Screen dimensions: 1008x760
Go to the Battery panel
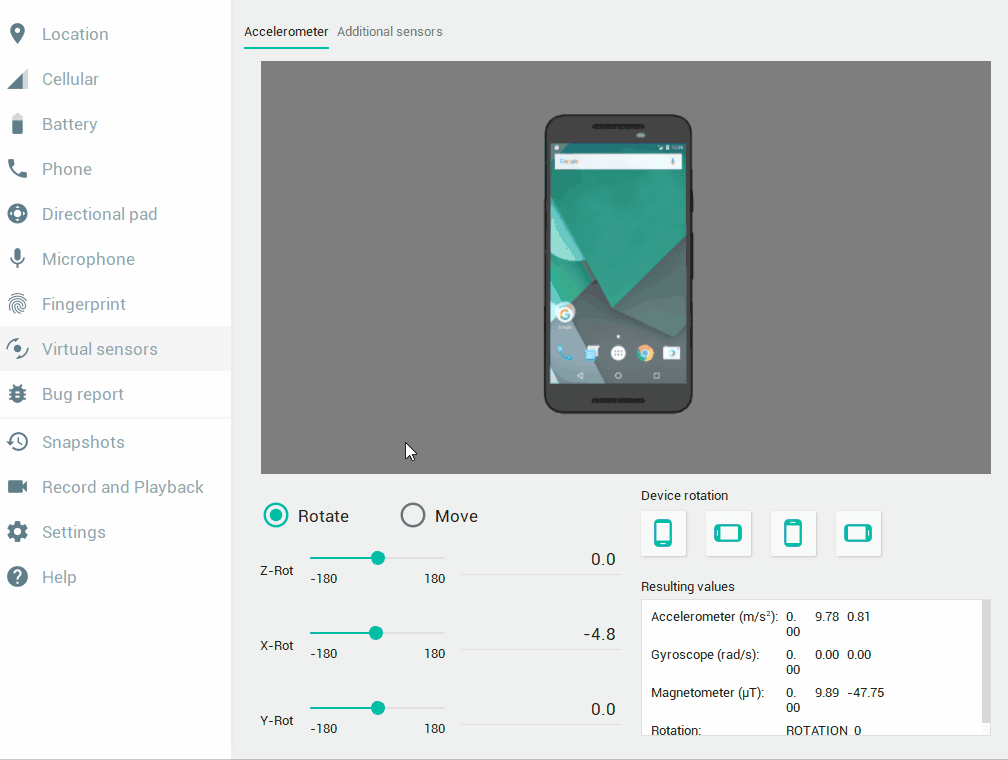pyautogui.click(x=69, y=124)
